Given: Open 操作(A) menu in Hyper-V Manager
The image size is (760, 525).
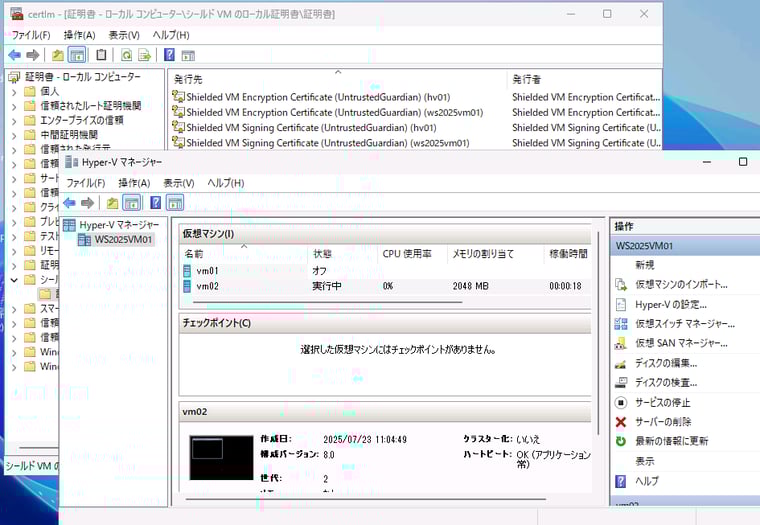Looking at the screenshot, I should click(134, 183).
